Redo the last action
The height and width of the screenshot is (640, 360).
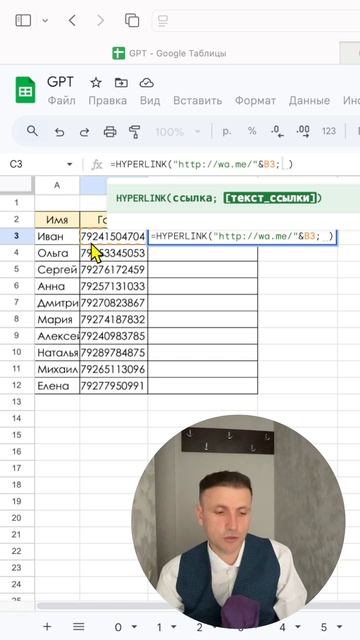click(84, 131)
